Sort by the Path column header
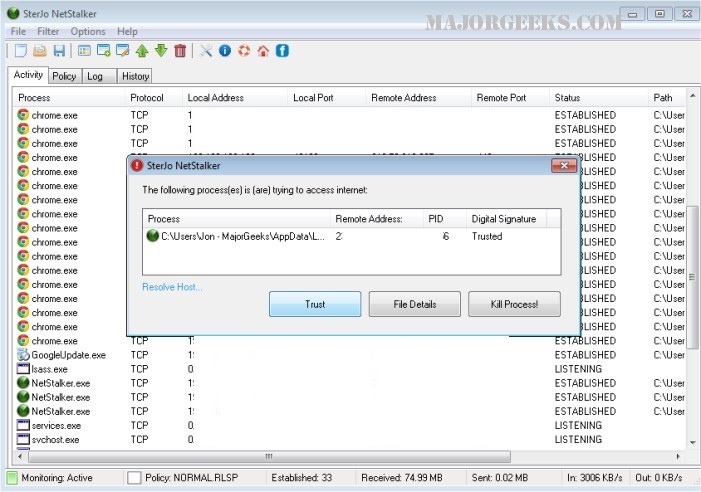This screenshot has width=701, height=492. 667,98
